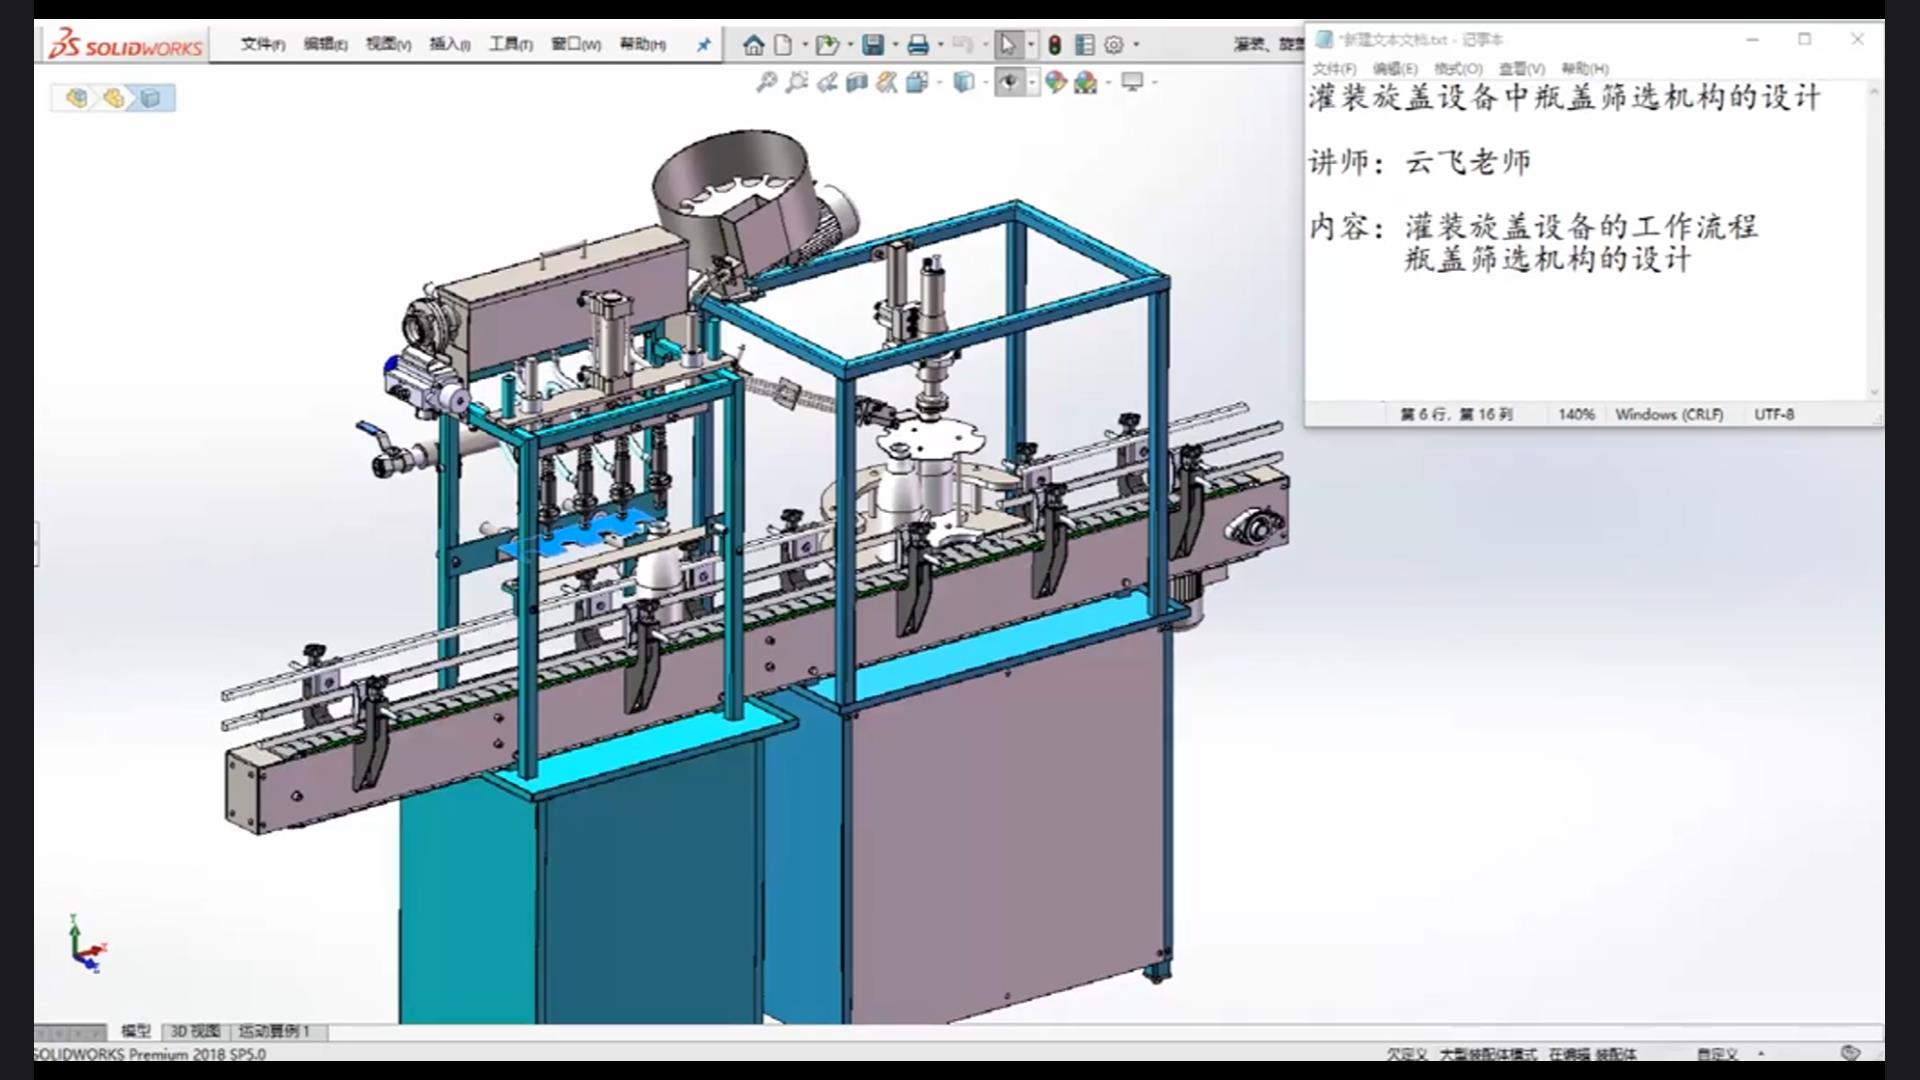Expand the Options gear dropdown arrow

click(x=1136, y=45)
